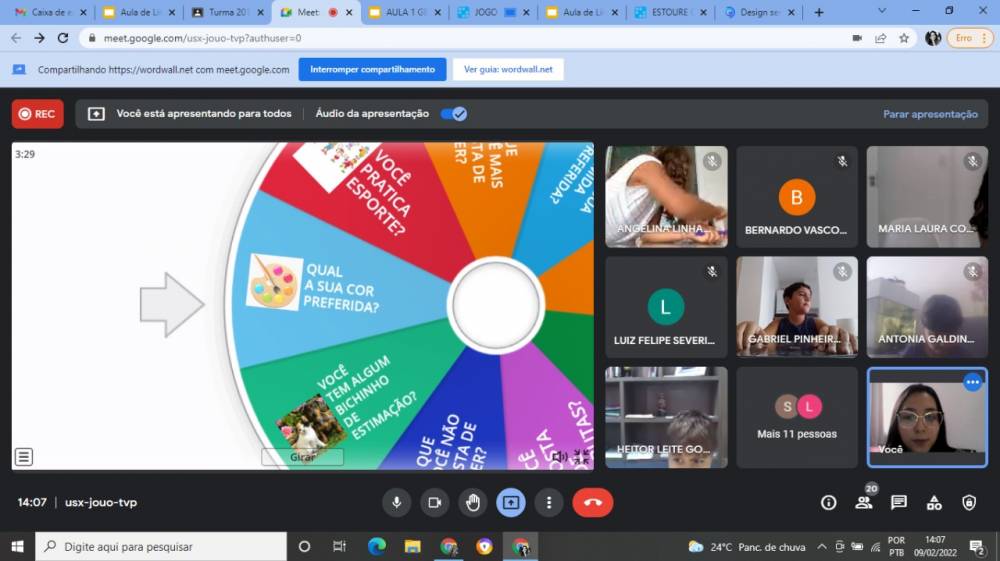This screenshot has width=1000, height=561.
Task: Toggle wheel sound speaker icon
Action: click(559, 457)
